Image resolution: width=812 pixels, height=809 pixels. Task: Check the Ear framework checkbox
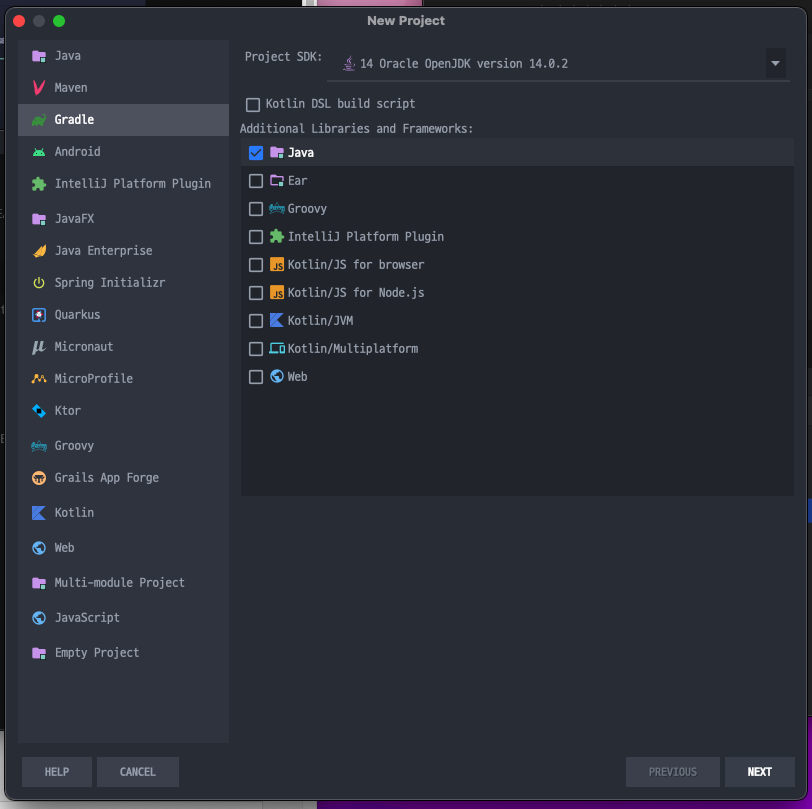pos(256,181)
